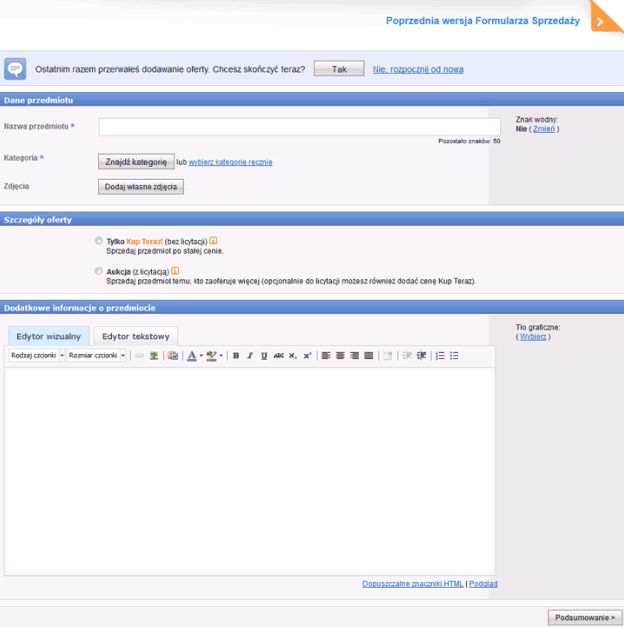Click the Kategoria label
Screen dimensions: 624x628
(24, 157)
